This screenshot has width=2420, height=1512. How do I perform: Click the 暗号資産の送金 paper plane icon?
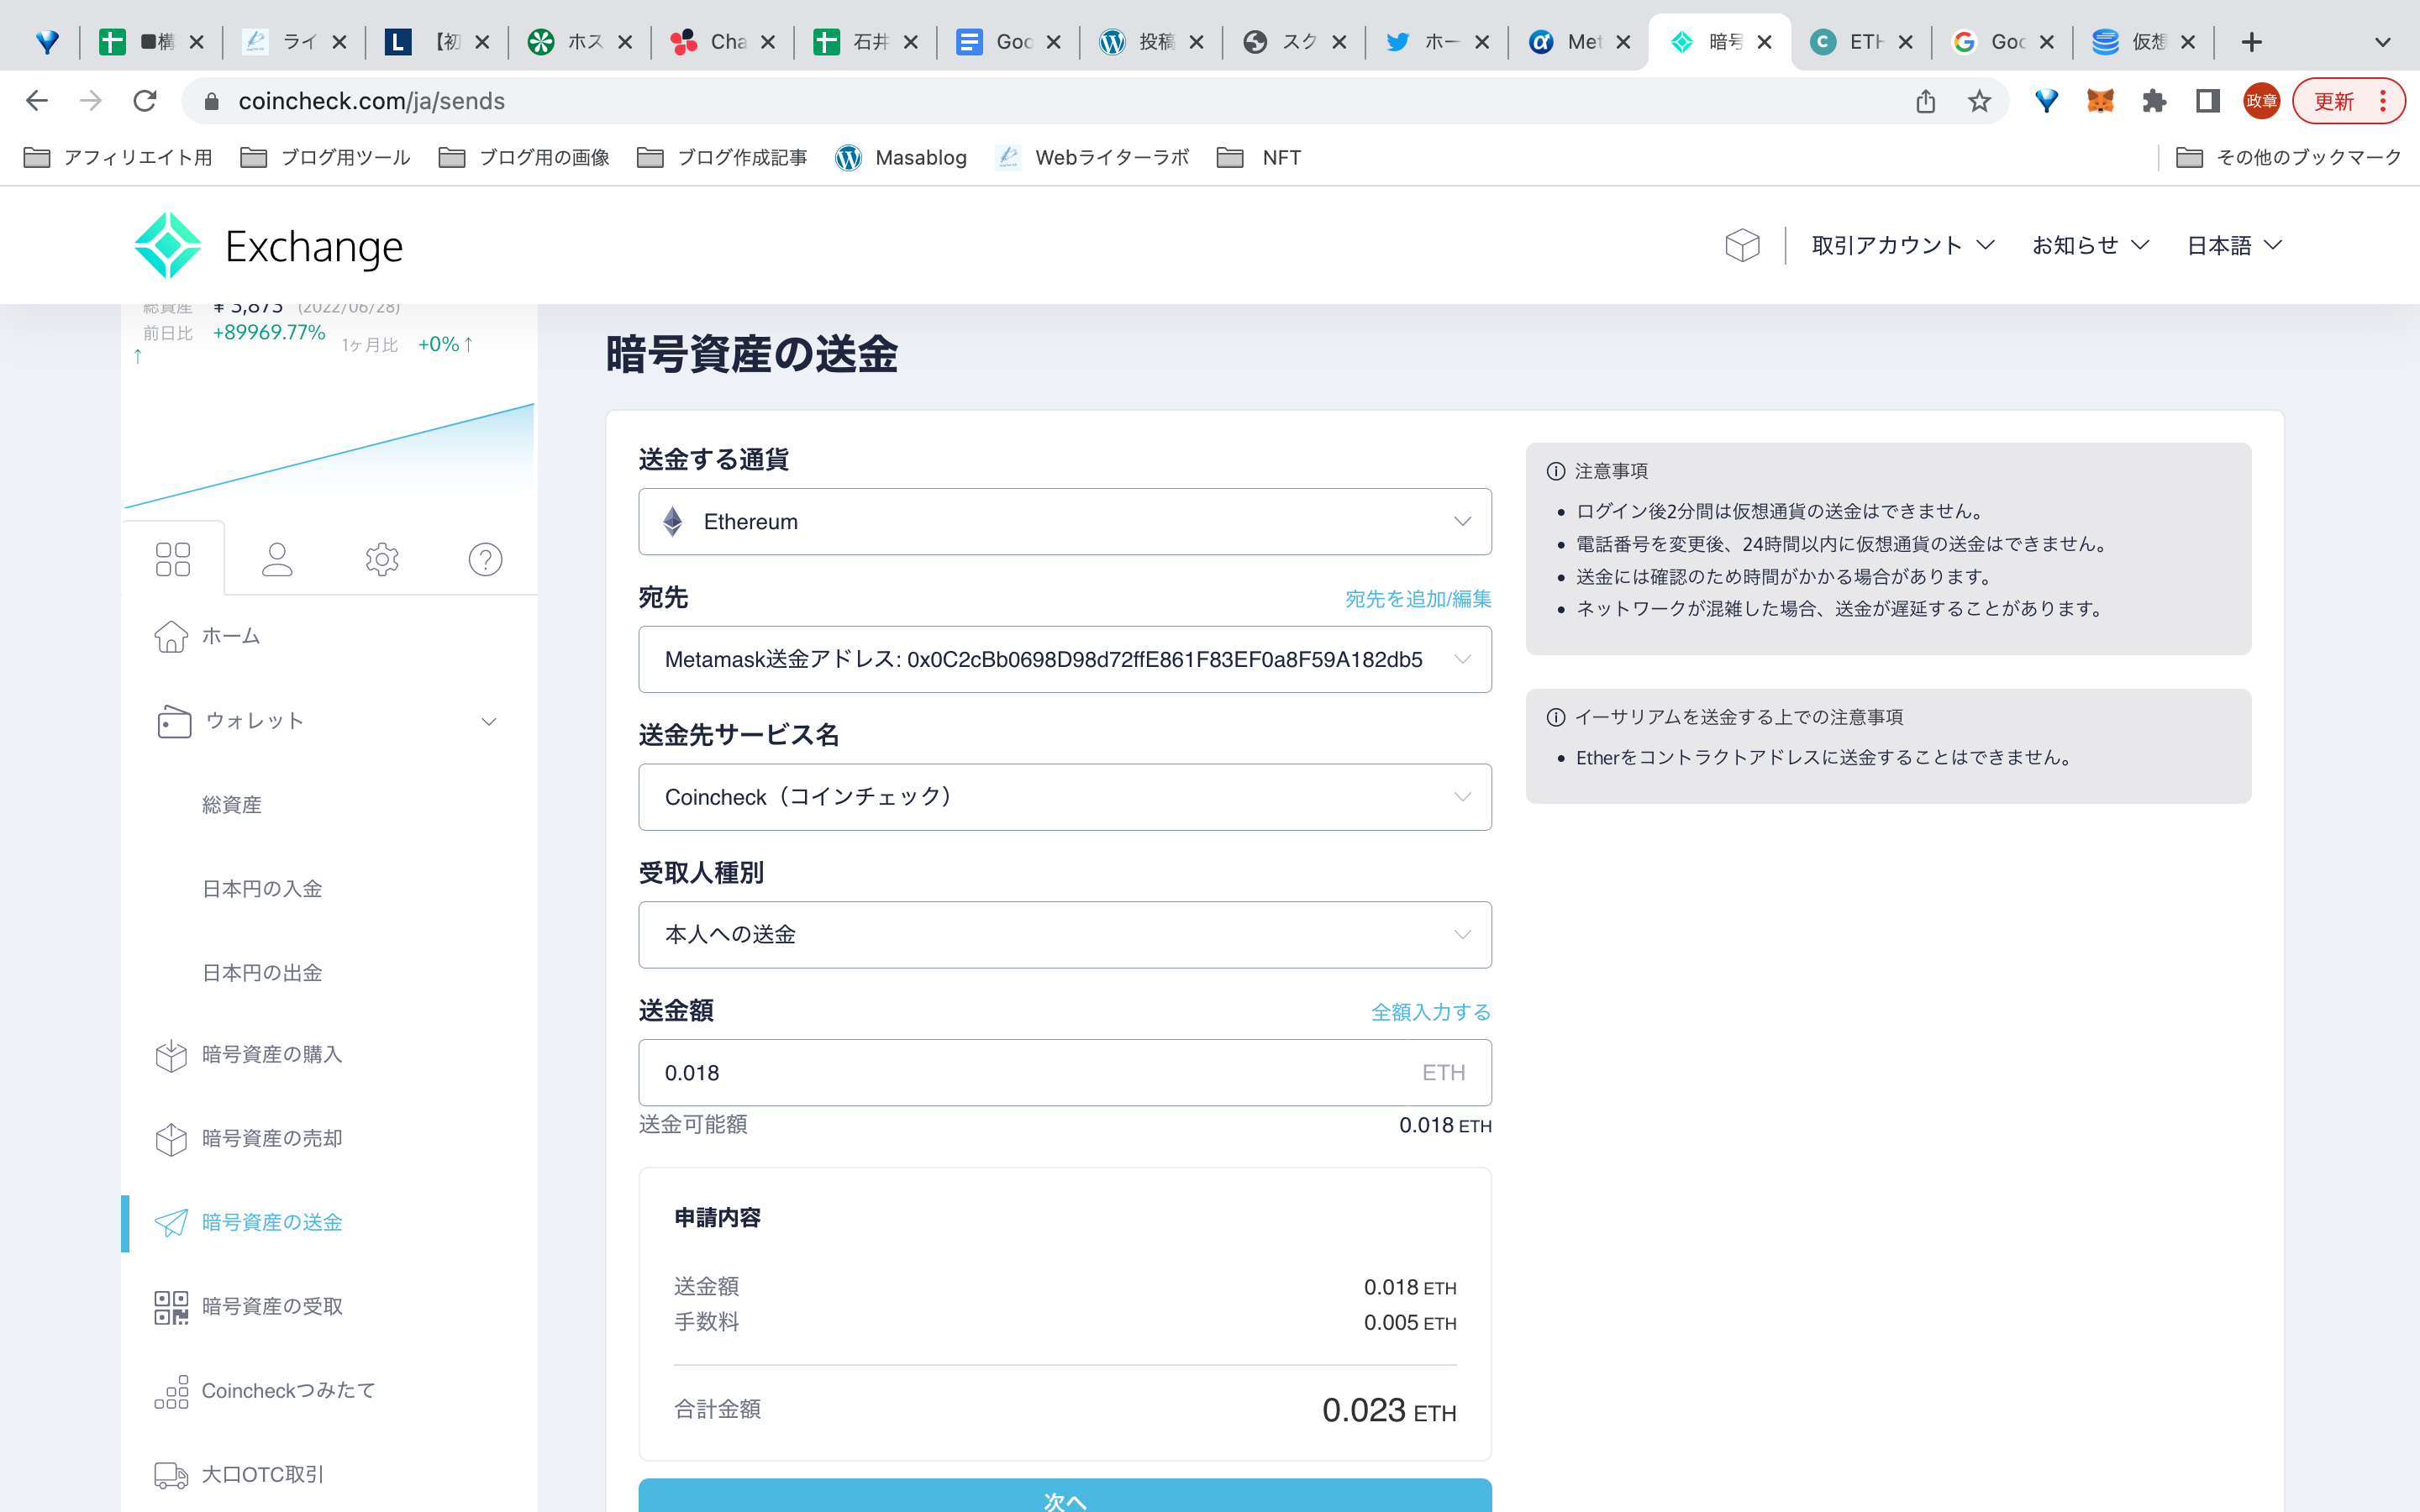click(x=171, y=1222)
